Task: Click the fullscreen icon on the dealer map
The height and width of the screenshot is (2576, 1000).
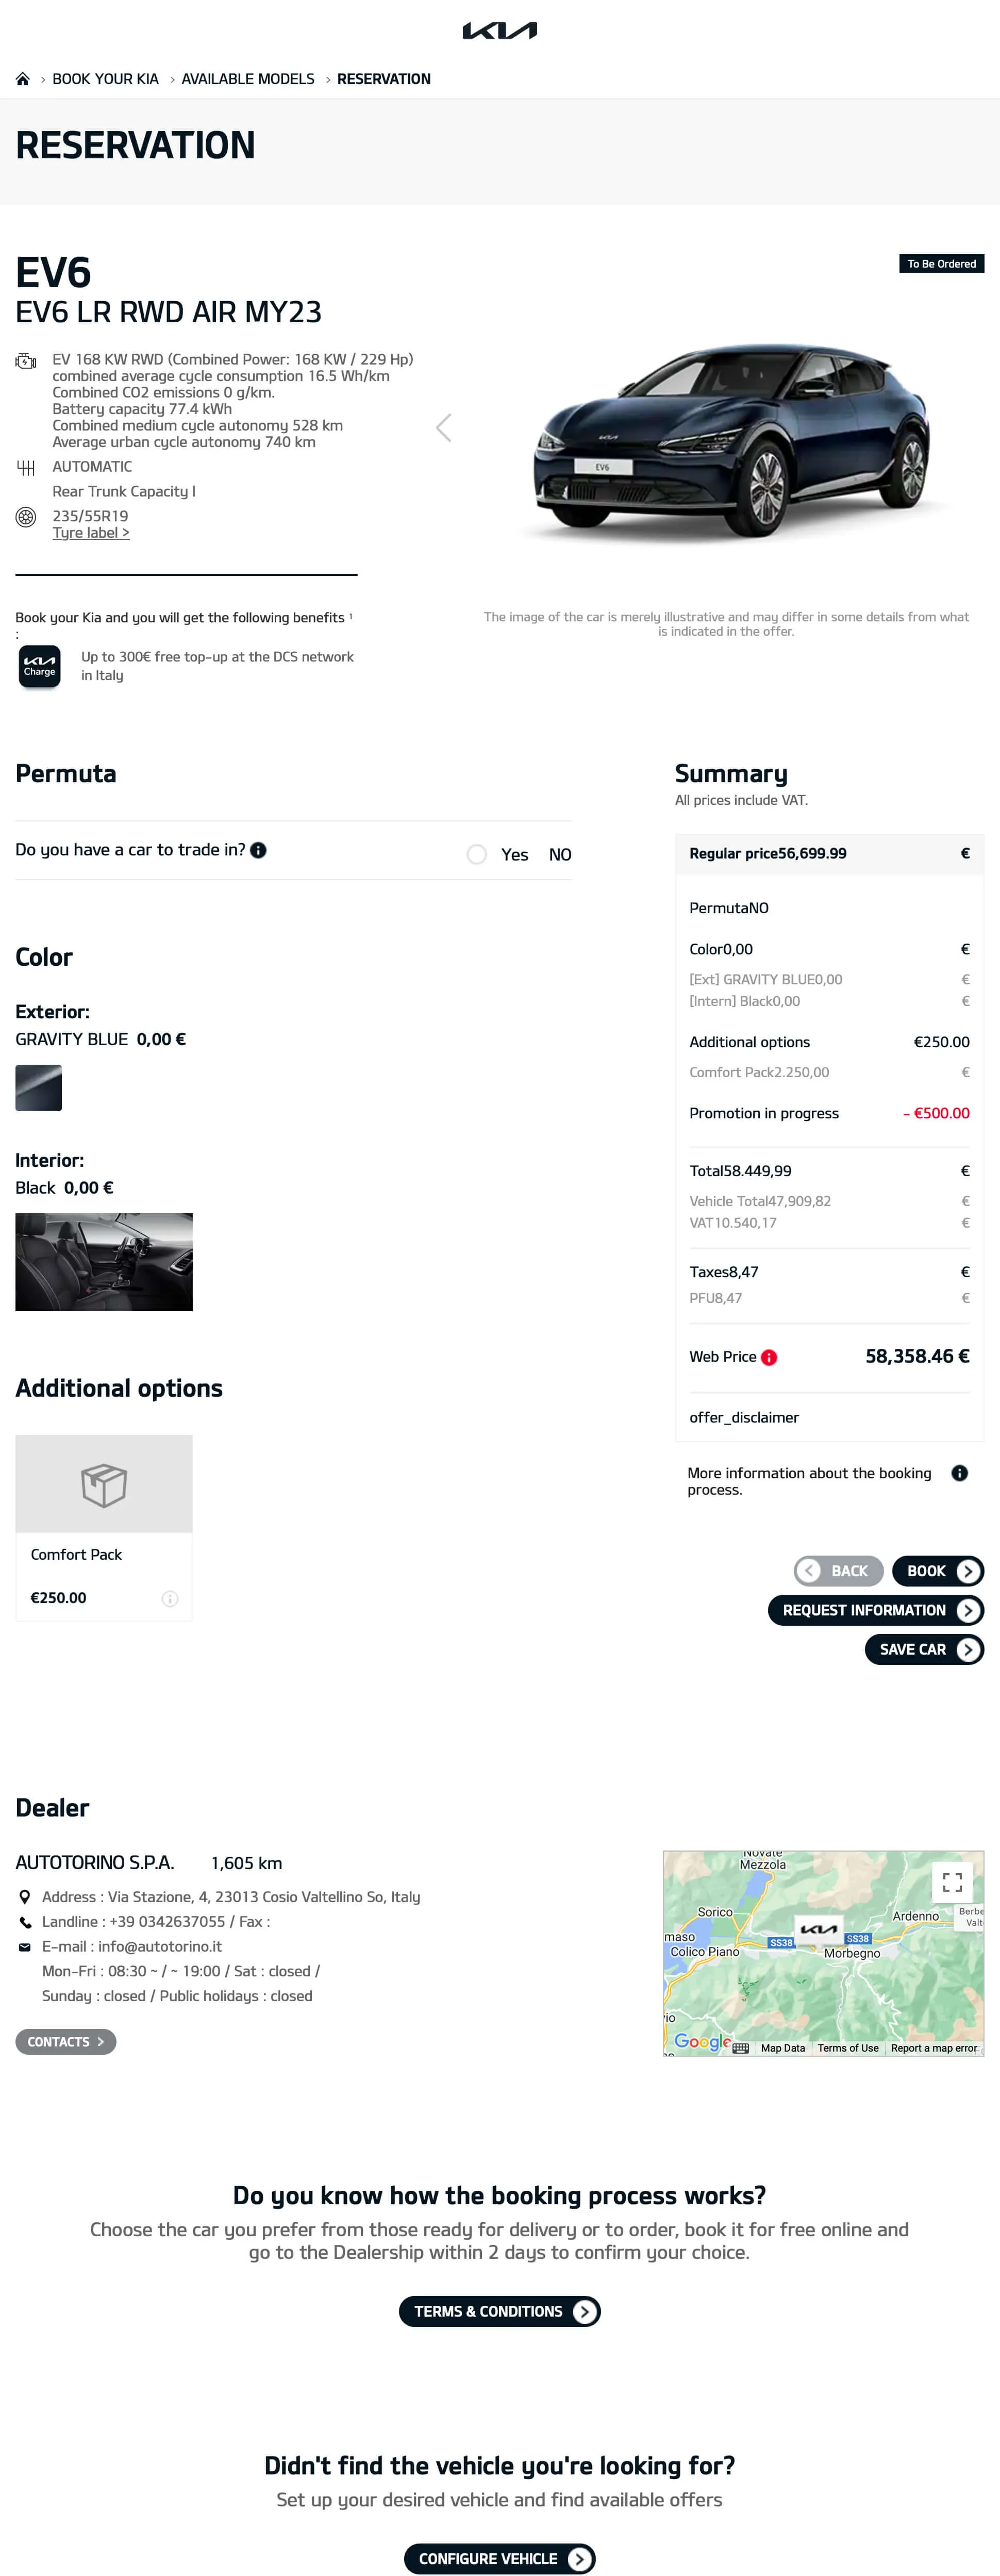Action: coord(952,1881)
